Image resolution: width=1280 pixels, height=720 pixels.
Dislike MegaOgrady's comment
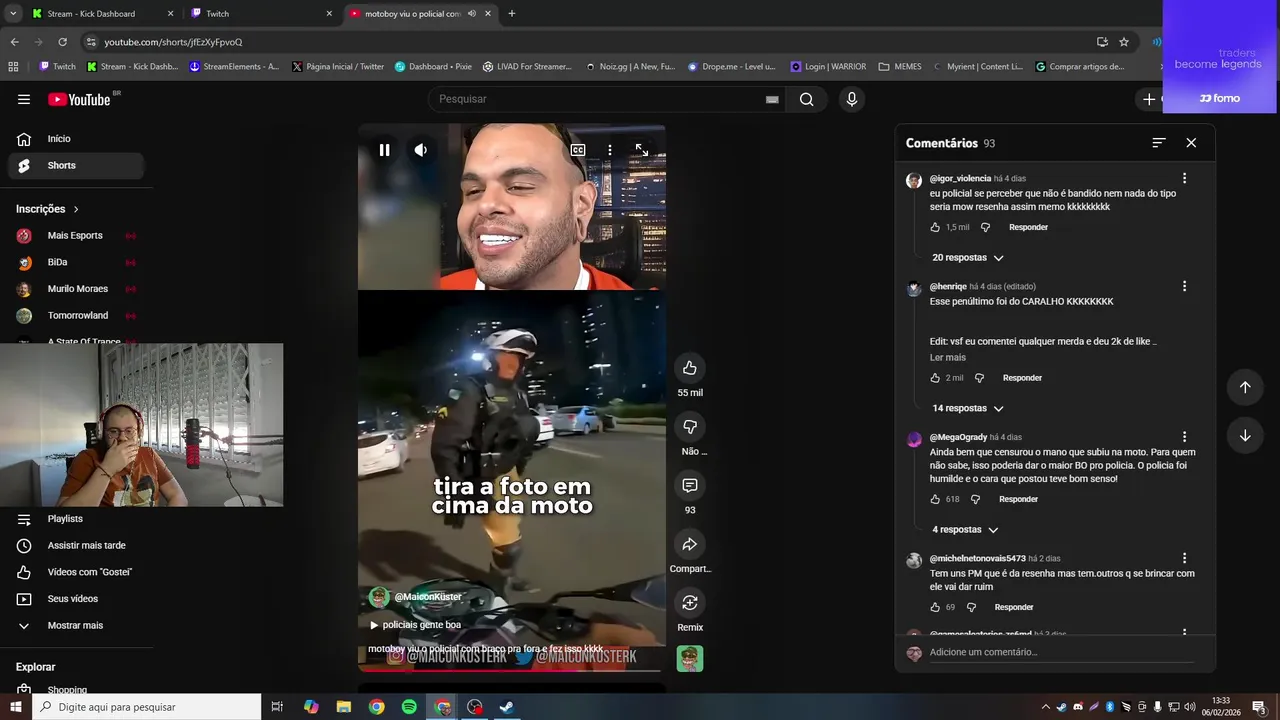click(x=975, y=499)
